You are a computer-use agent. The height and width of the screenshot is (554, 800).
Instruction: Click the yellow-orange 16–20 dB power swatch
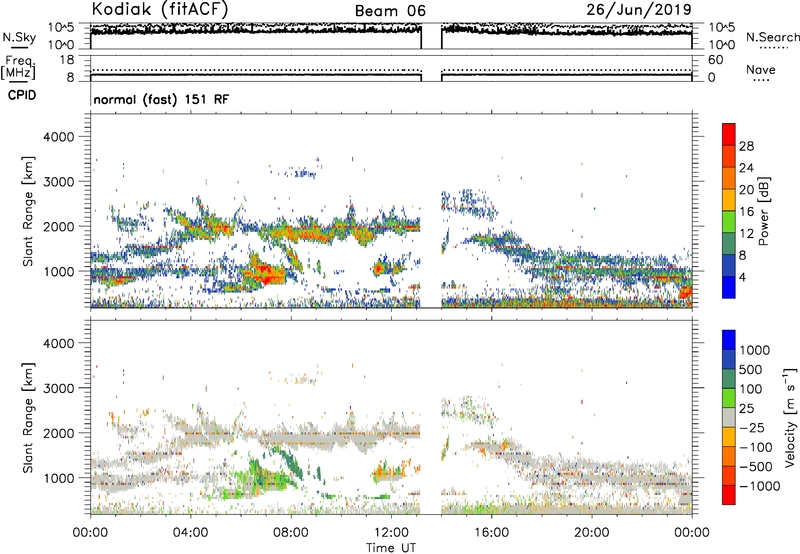(x=729, y=200)
